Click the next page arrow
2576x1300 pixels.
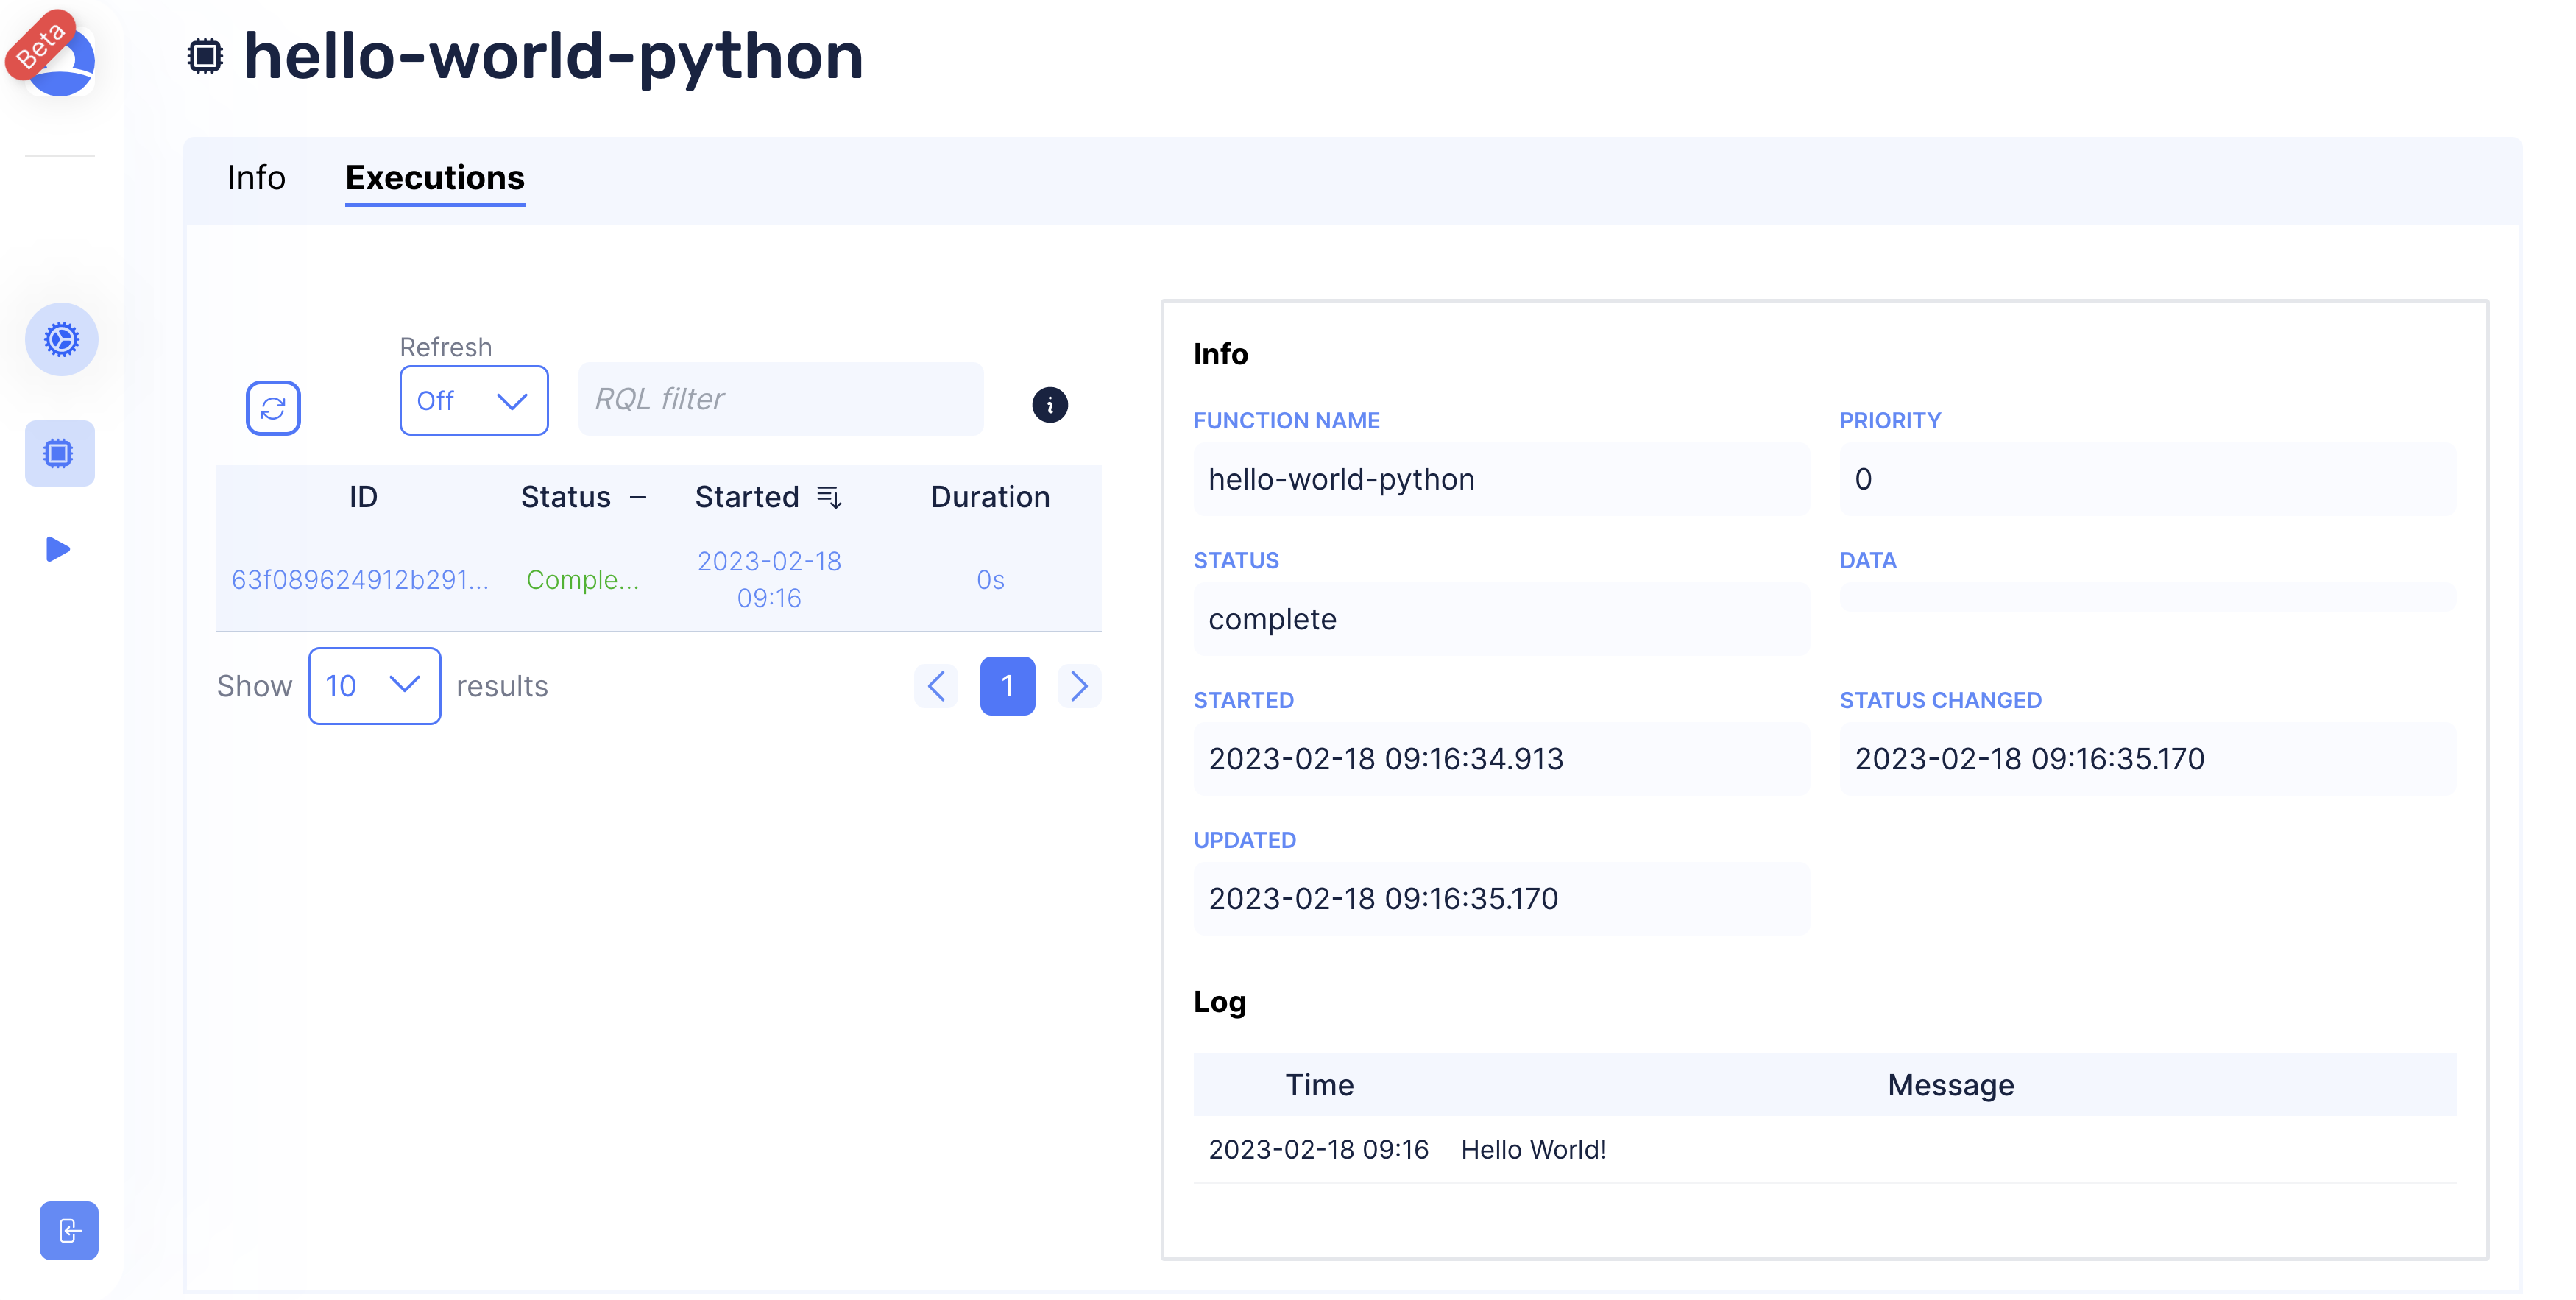[1078, 686]
